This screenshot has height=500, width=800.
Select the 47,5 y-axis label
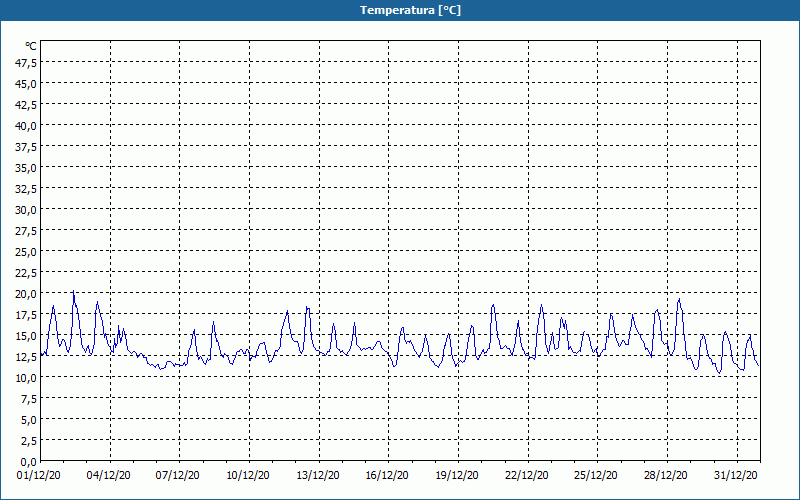pyautogui.click(x=27, y=62)
